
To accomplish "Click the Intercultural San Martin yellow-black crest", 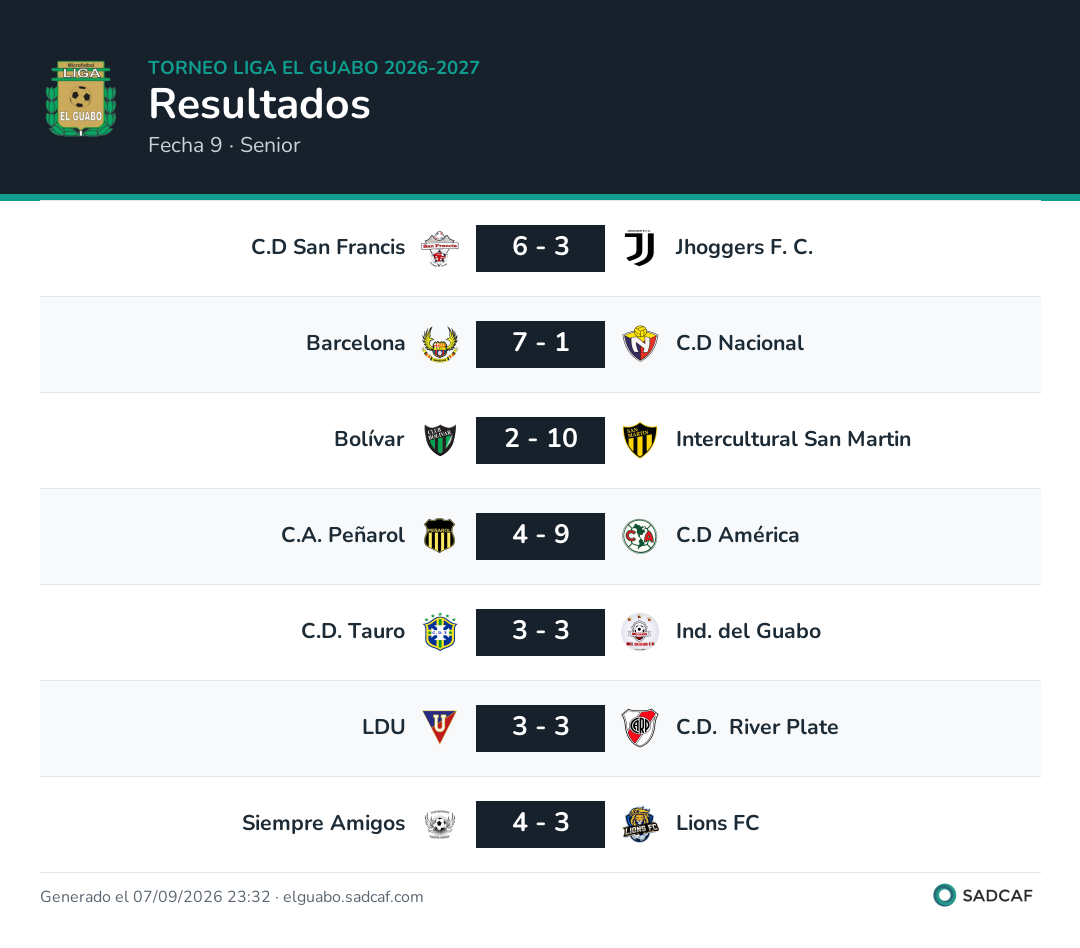I will tap(640, 440).
